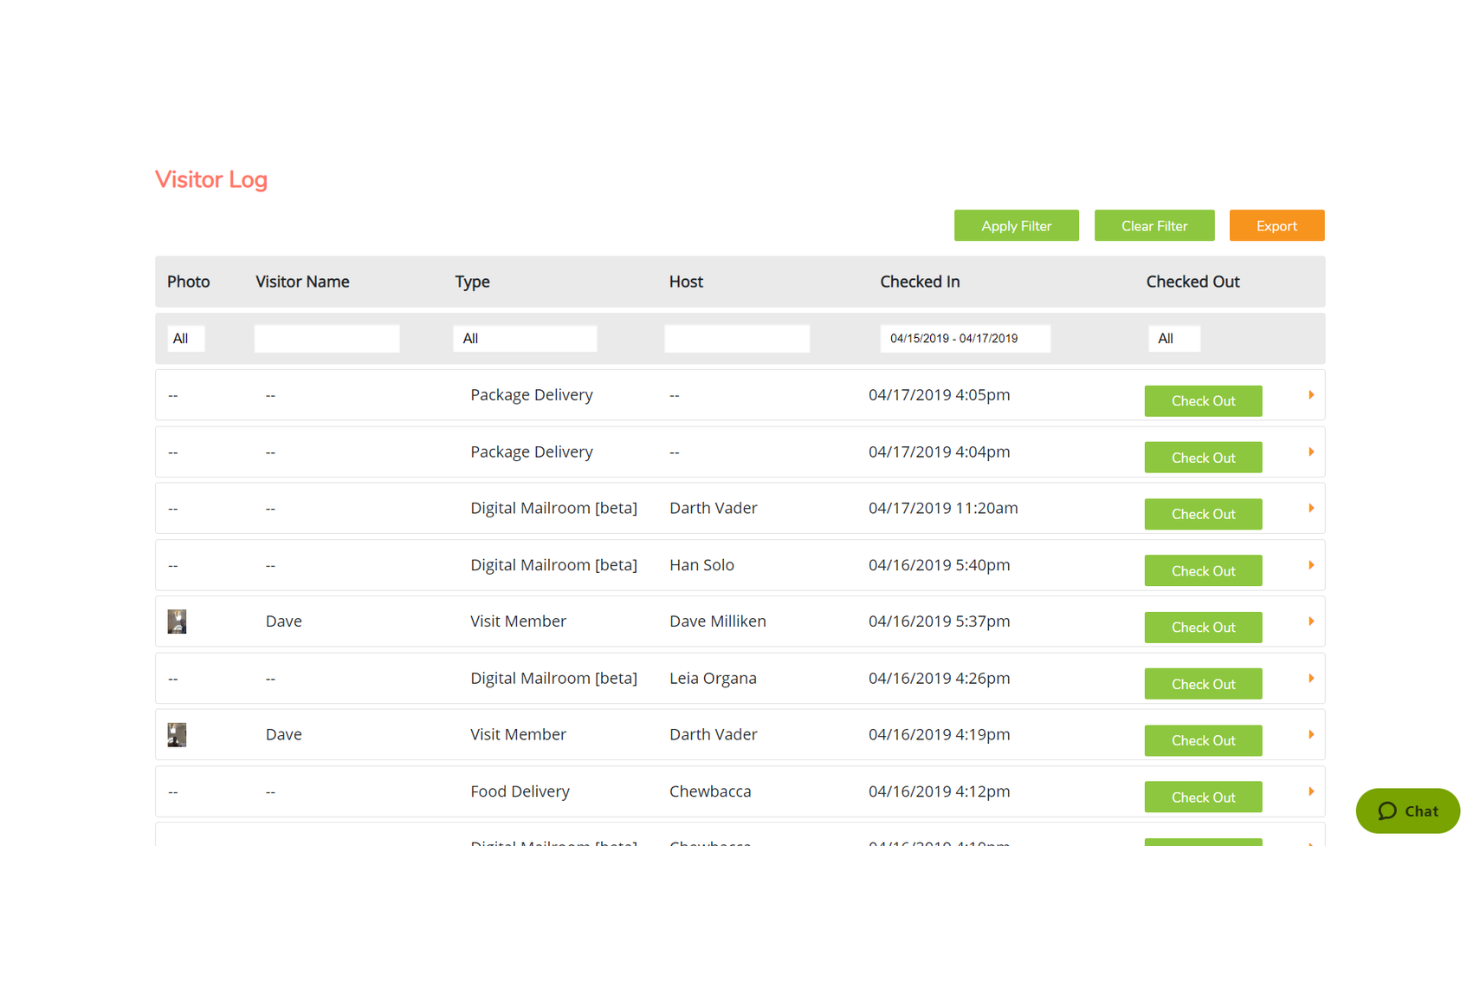Expand arrow on Leia Organa row
Image resolution: width=1480 pixels, height=987 pixels.
tap(1310, 678)
